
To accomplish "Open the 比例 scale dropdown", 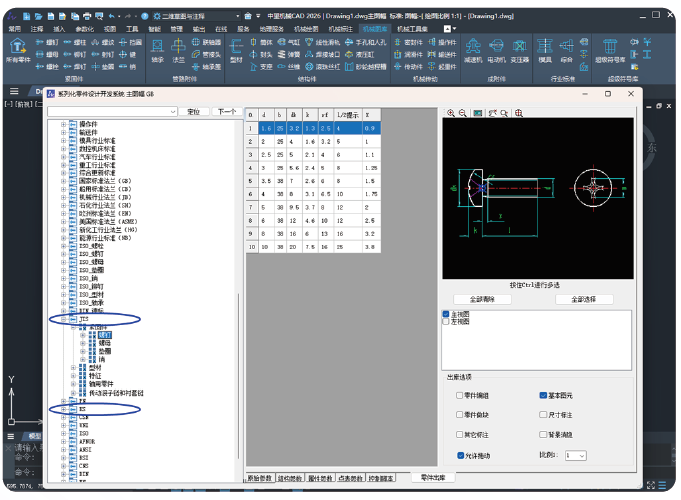I will (x=576, y=455).
